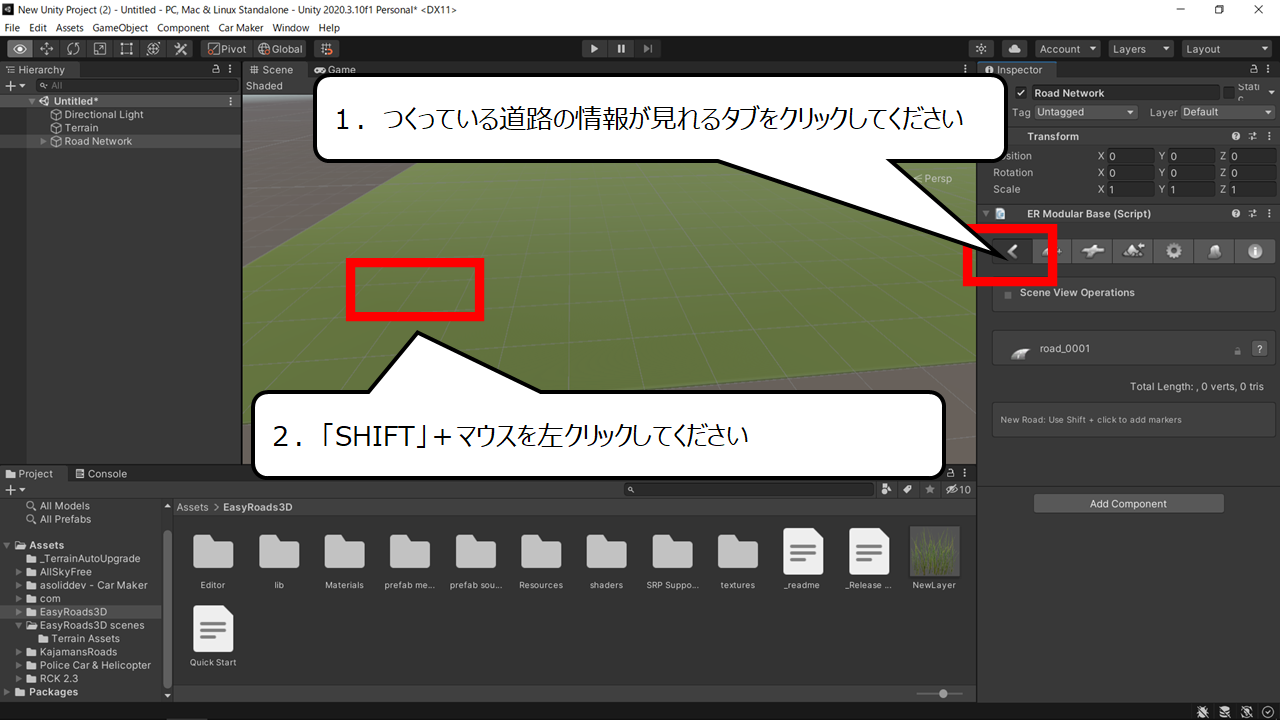Toggle the Static checkbox
This screenshot has width=1280, height=720.
click(1229, 93)
